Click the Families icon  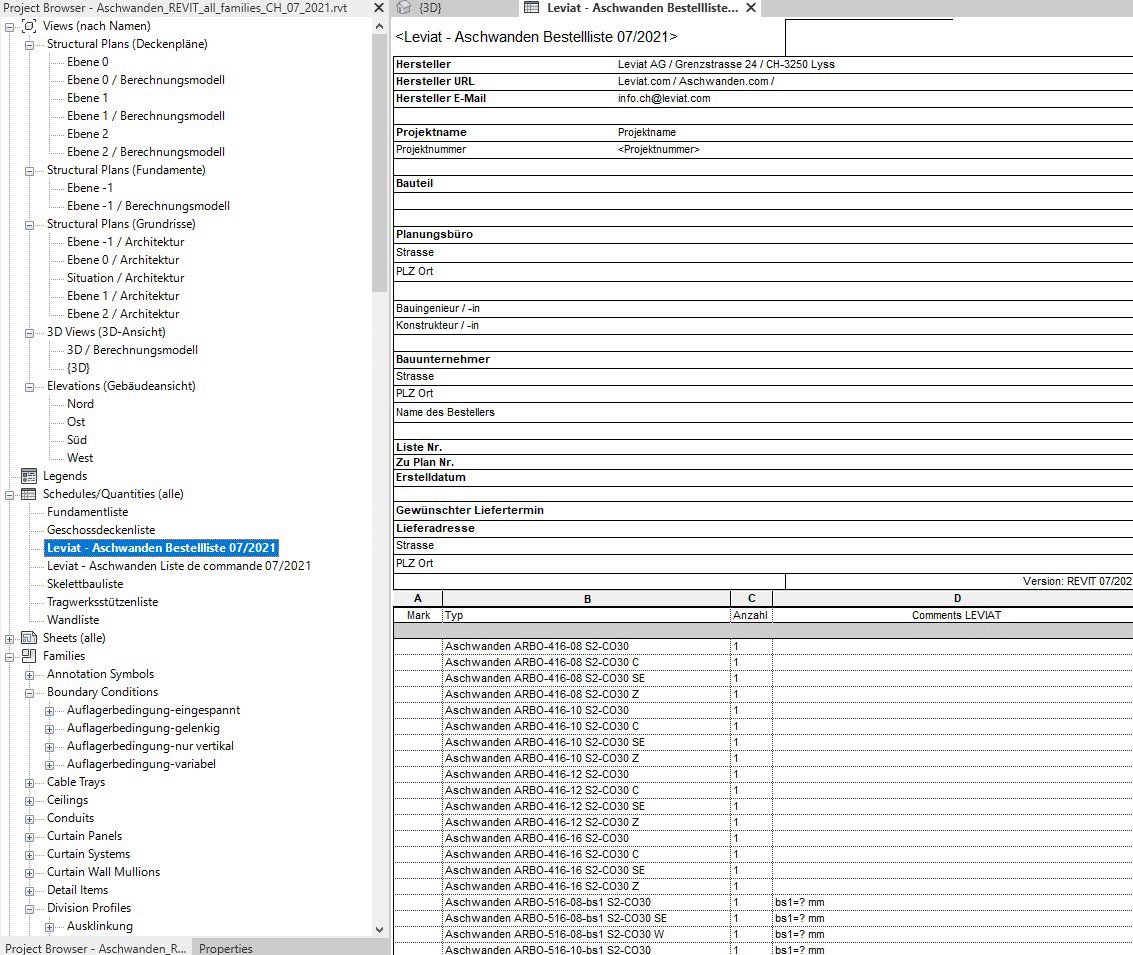pos(29,656)
